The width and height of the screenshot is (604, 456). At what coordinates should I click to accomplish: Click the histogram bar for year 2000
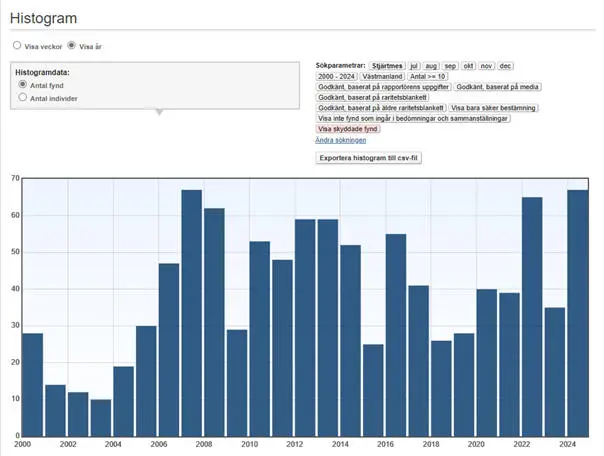pyautogui.click(x=32, y=384)
